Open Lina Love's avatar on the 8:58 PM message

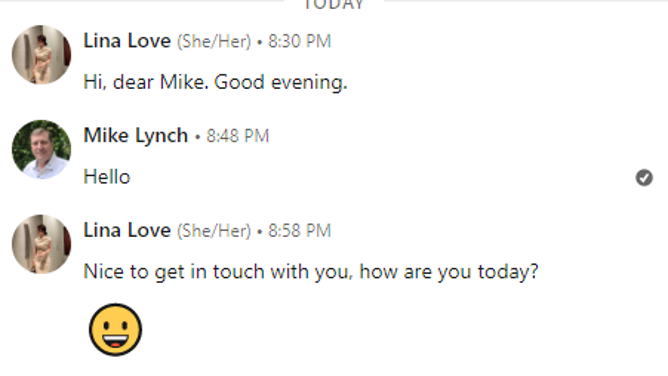pyautogui.click(x=41, y=244)
